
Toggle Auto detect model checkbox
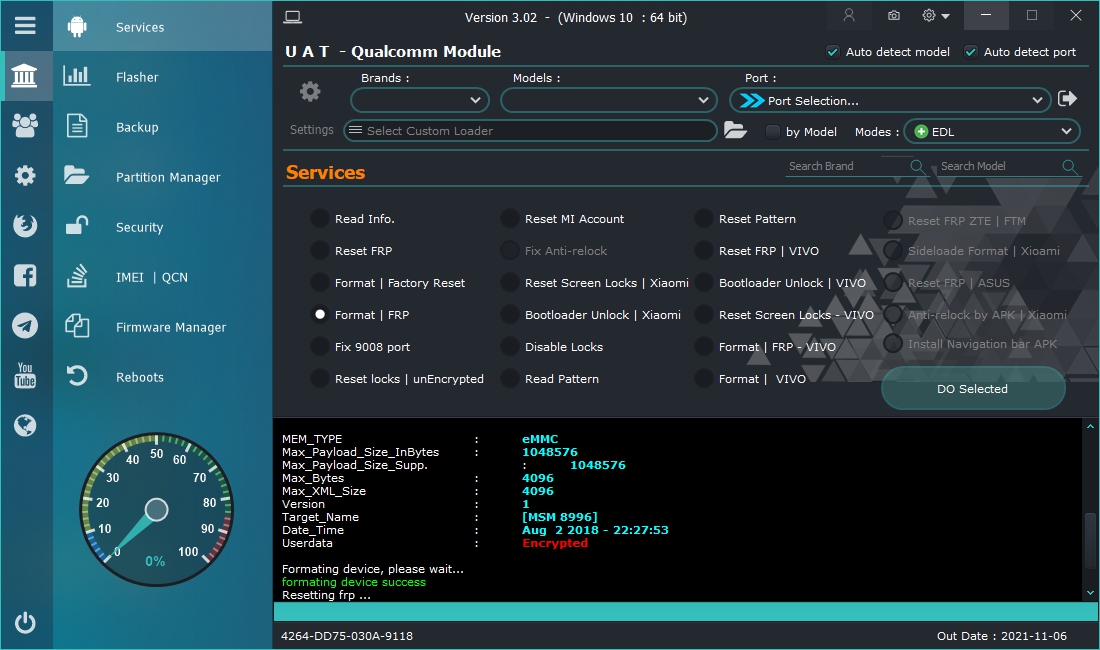click(x=833, y=52)
